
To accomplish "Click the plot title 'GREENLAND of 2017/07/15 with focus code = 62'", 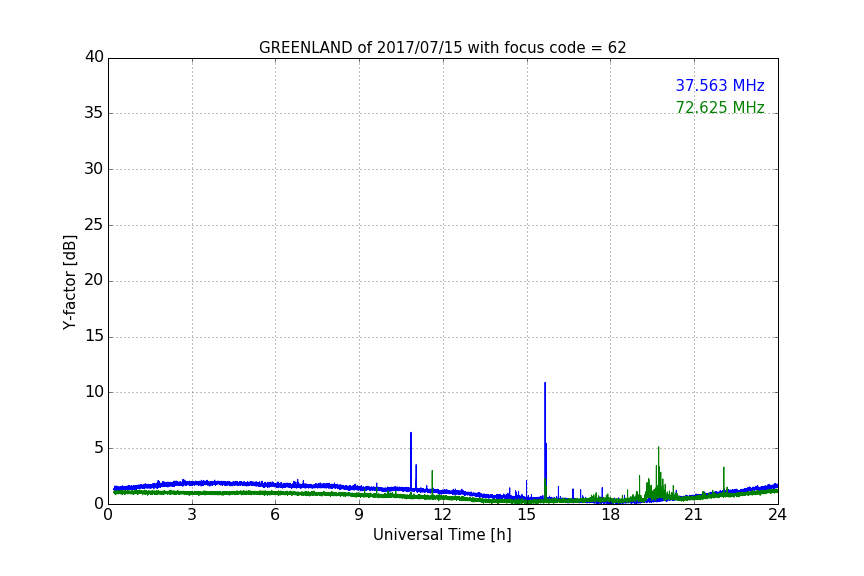I will pyautogui.click(x=442, y=48).
